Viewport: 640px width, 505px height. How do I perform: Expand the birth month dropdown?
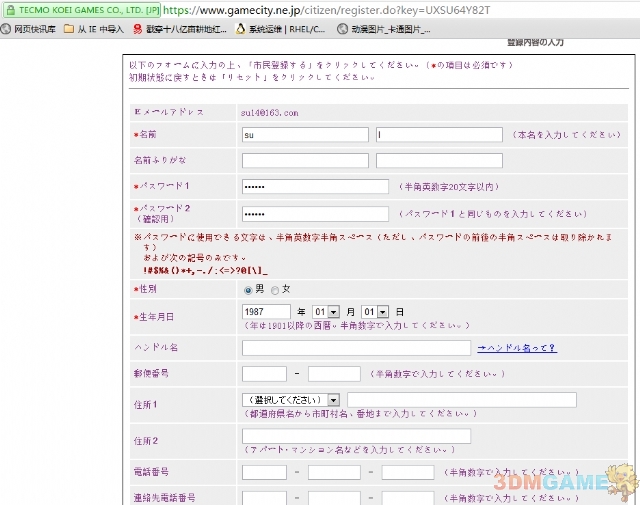[x=326, y=312]
